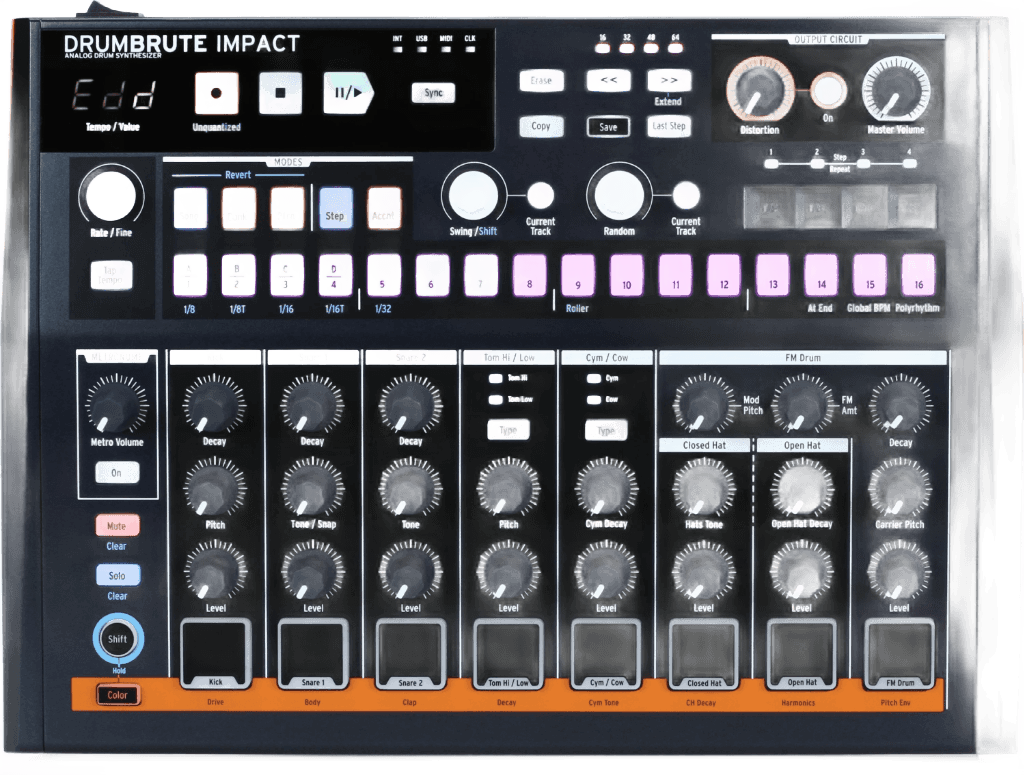Click the Rate / Fine knob

tap(110, 195)
